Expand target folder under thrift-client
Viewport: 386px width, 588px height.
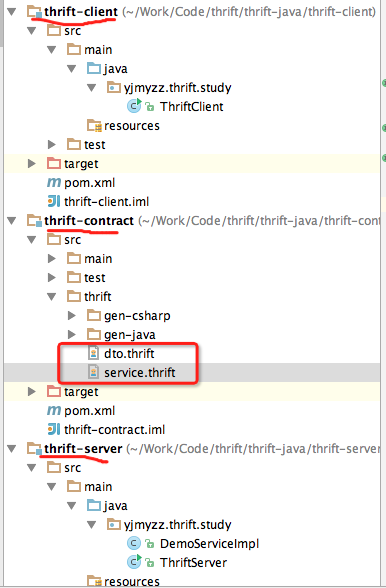32,164
